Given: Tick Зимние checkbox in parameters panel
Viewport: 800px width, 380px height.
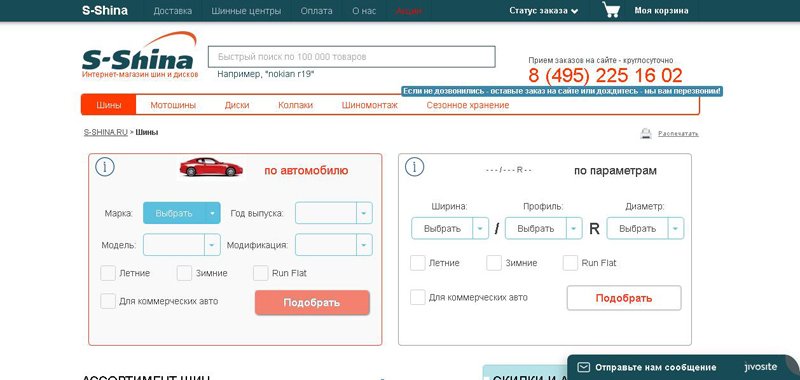Looking at the screenshot, I should (494, 263).
